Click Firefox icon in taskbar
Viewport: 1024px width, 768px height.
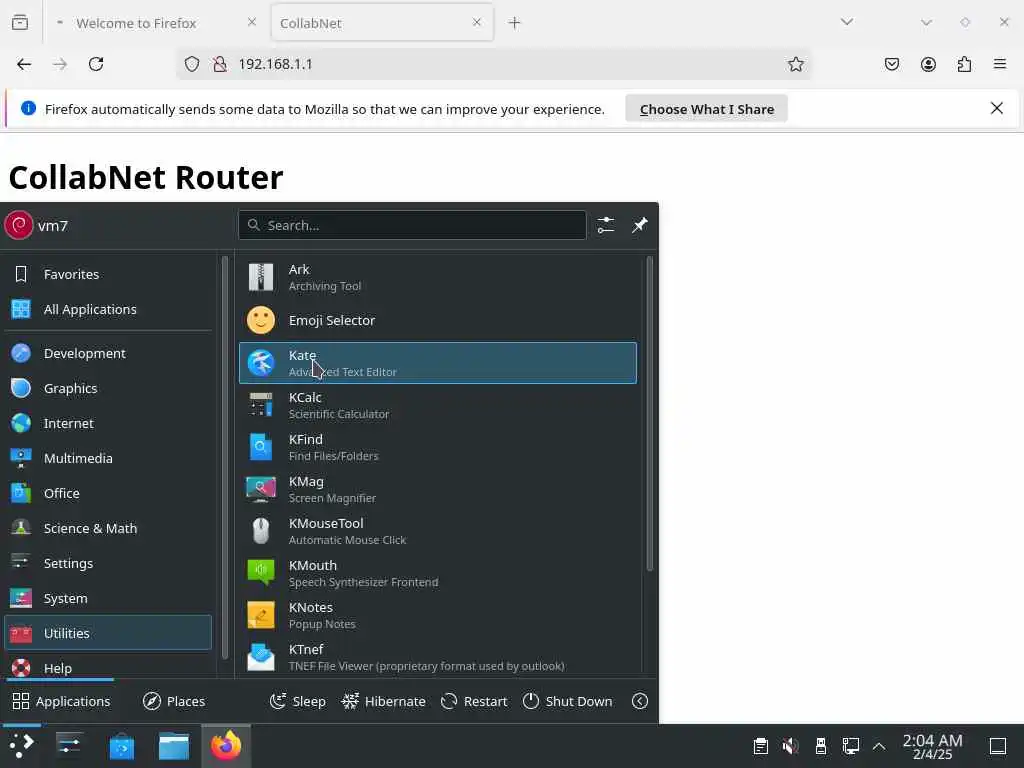click(226, 746)
